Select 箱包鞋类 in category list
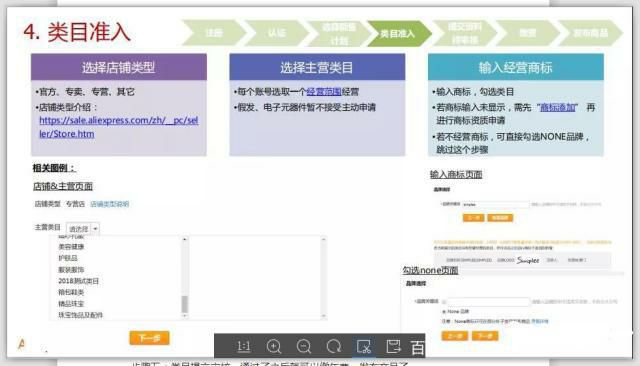Image resolution: width=640 pixels, height=366 pixels. click(x=71, y=292)
